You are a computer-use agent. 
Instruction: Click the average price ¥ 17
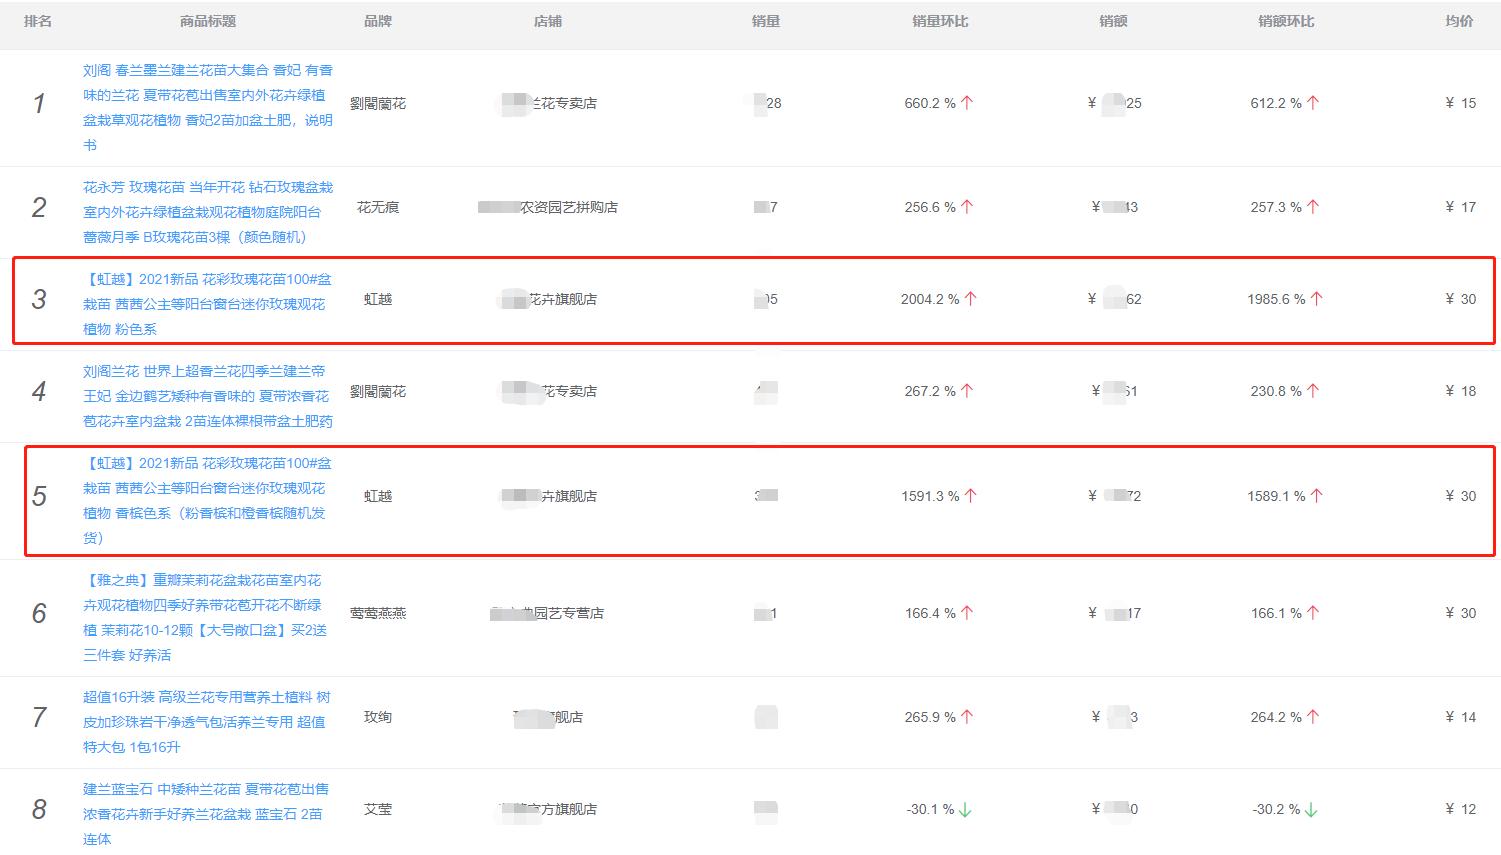pos(1460,207)
